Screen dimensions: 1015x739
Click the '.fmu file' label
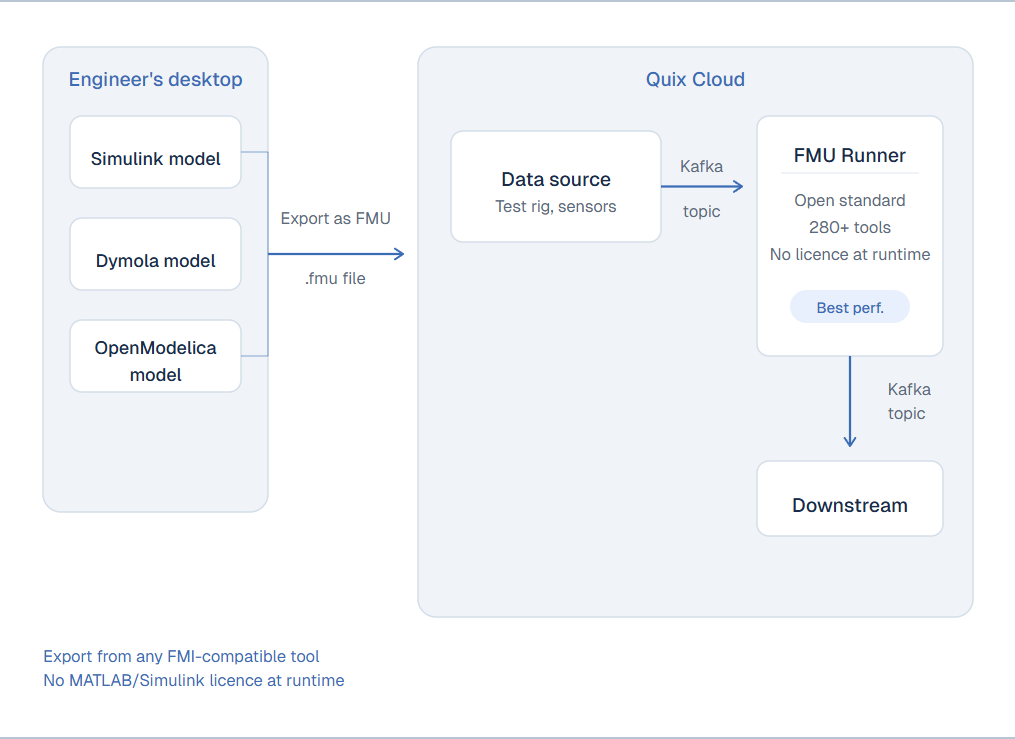tap(335, 278)
